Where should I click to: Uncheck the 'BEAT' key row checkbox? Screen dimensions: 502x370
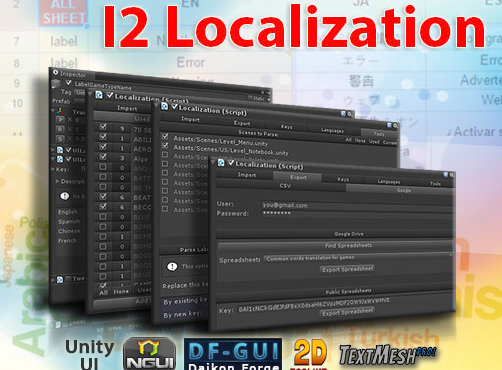[x=103, y=196]
